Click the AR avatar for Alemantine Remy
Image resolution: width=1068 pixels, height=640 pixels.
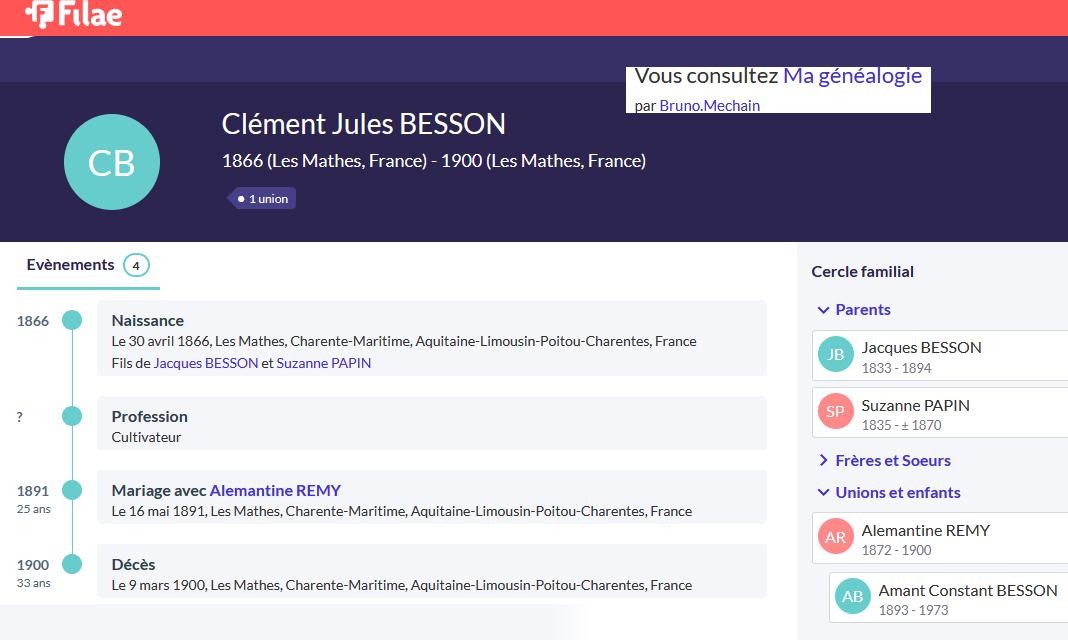(x=836, y=537)
